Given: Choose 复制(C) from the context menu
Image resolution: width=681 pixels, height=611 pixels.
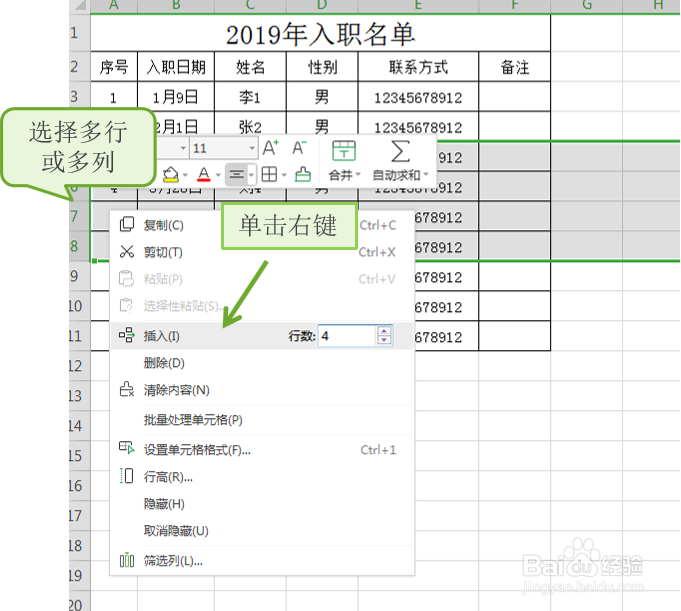Looking at the screenshot, I should [262, 225].
